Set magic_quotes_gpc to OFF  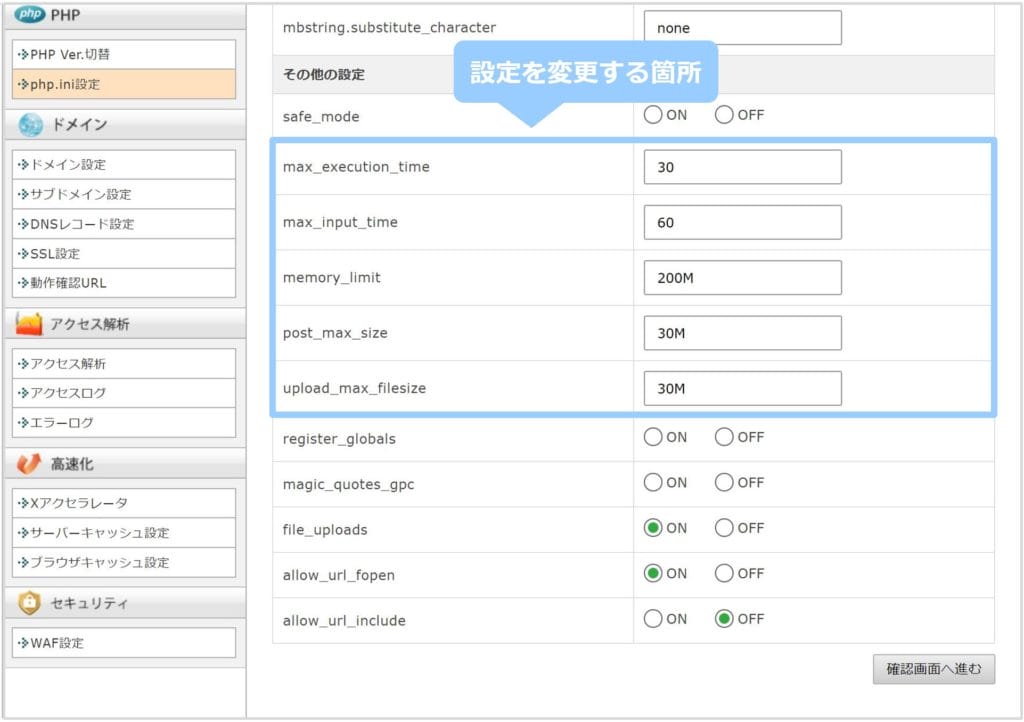coord(724,482)
